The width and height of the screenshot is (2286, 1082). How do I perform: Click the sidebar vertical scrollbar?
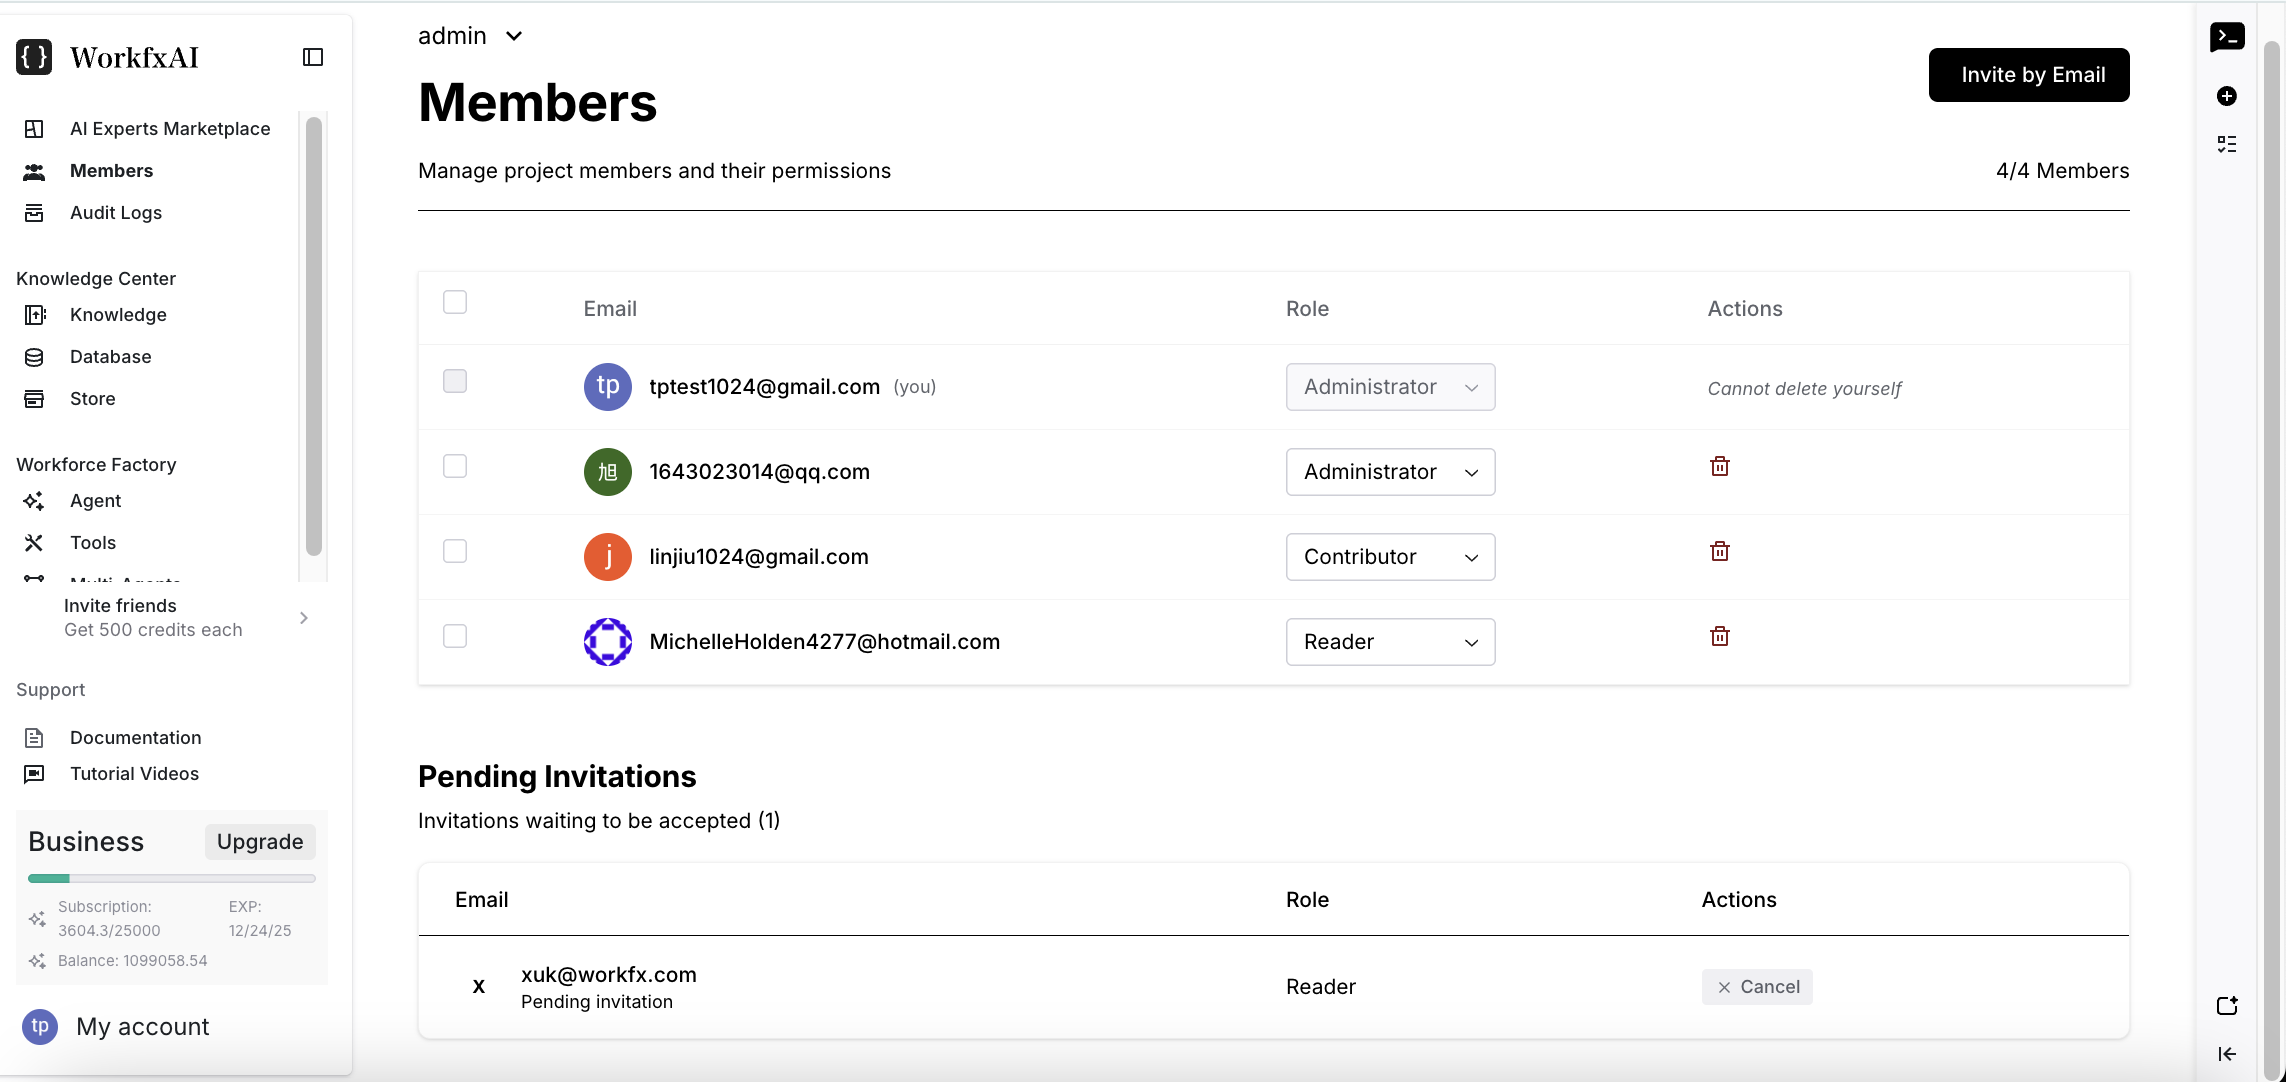[314, 336]
